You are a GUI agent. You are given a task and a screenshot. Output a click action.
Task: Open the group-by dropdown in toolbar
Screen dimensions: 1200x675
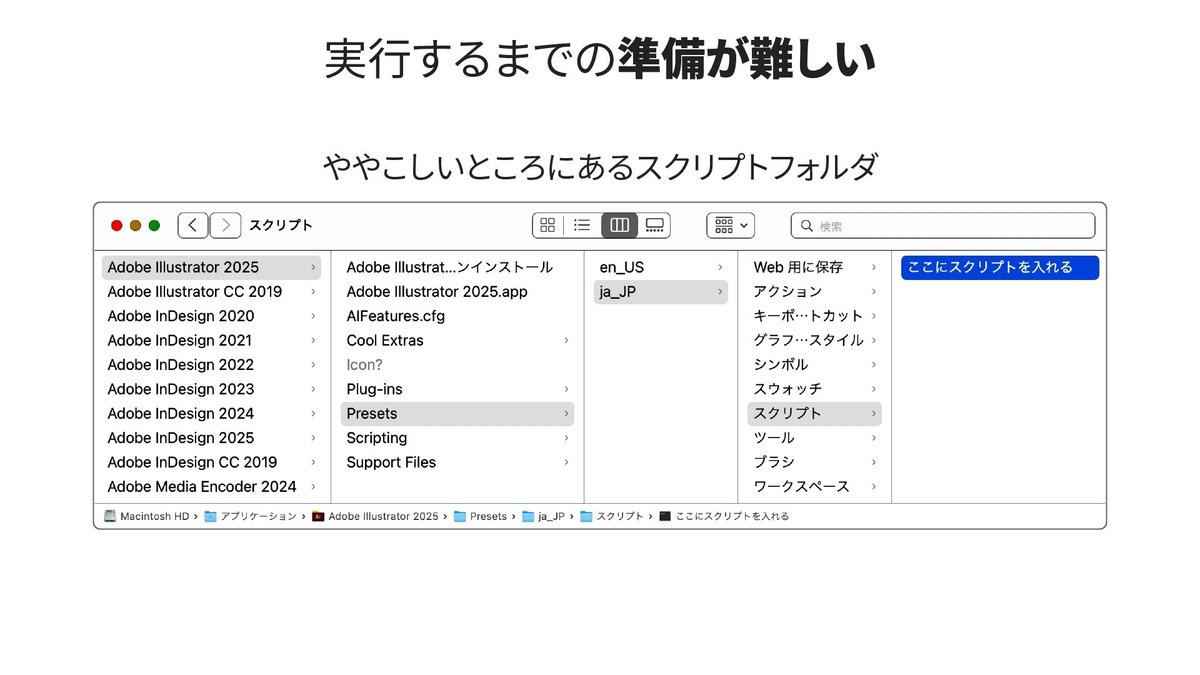point(730,225)
